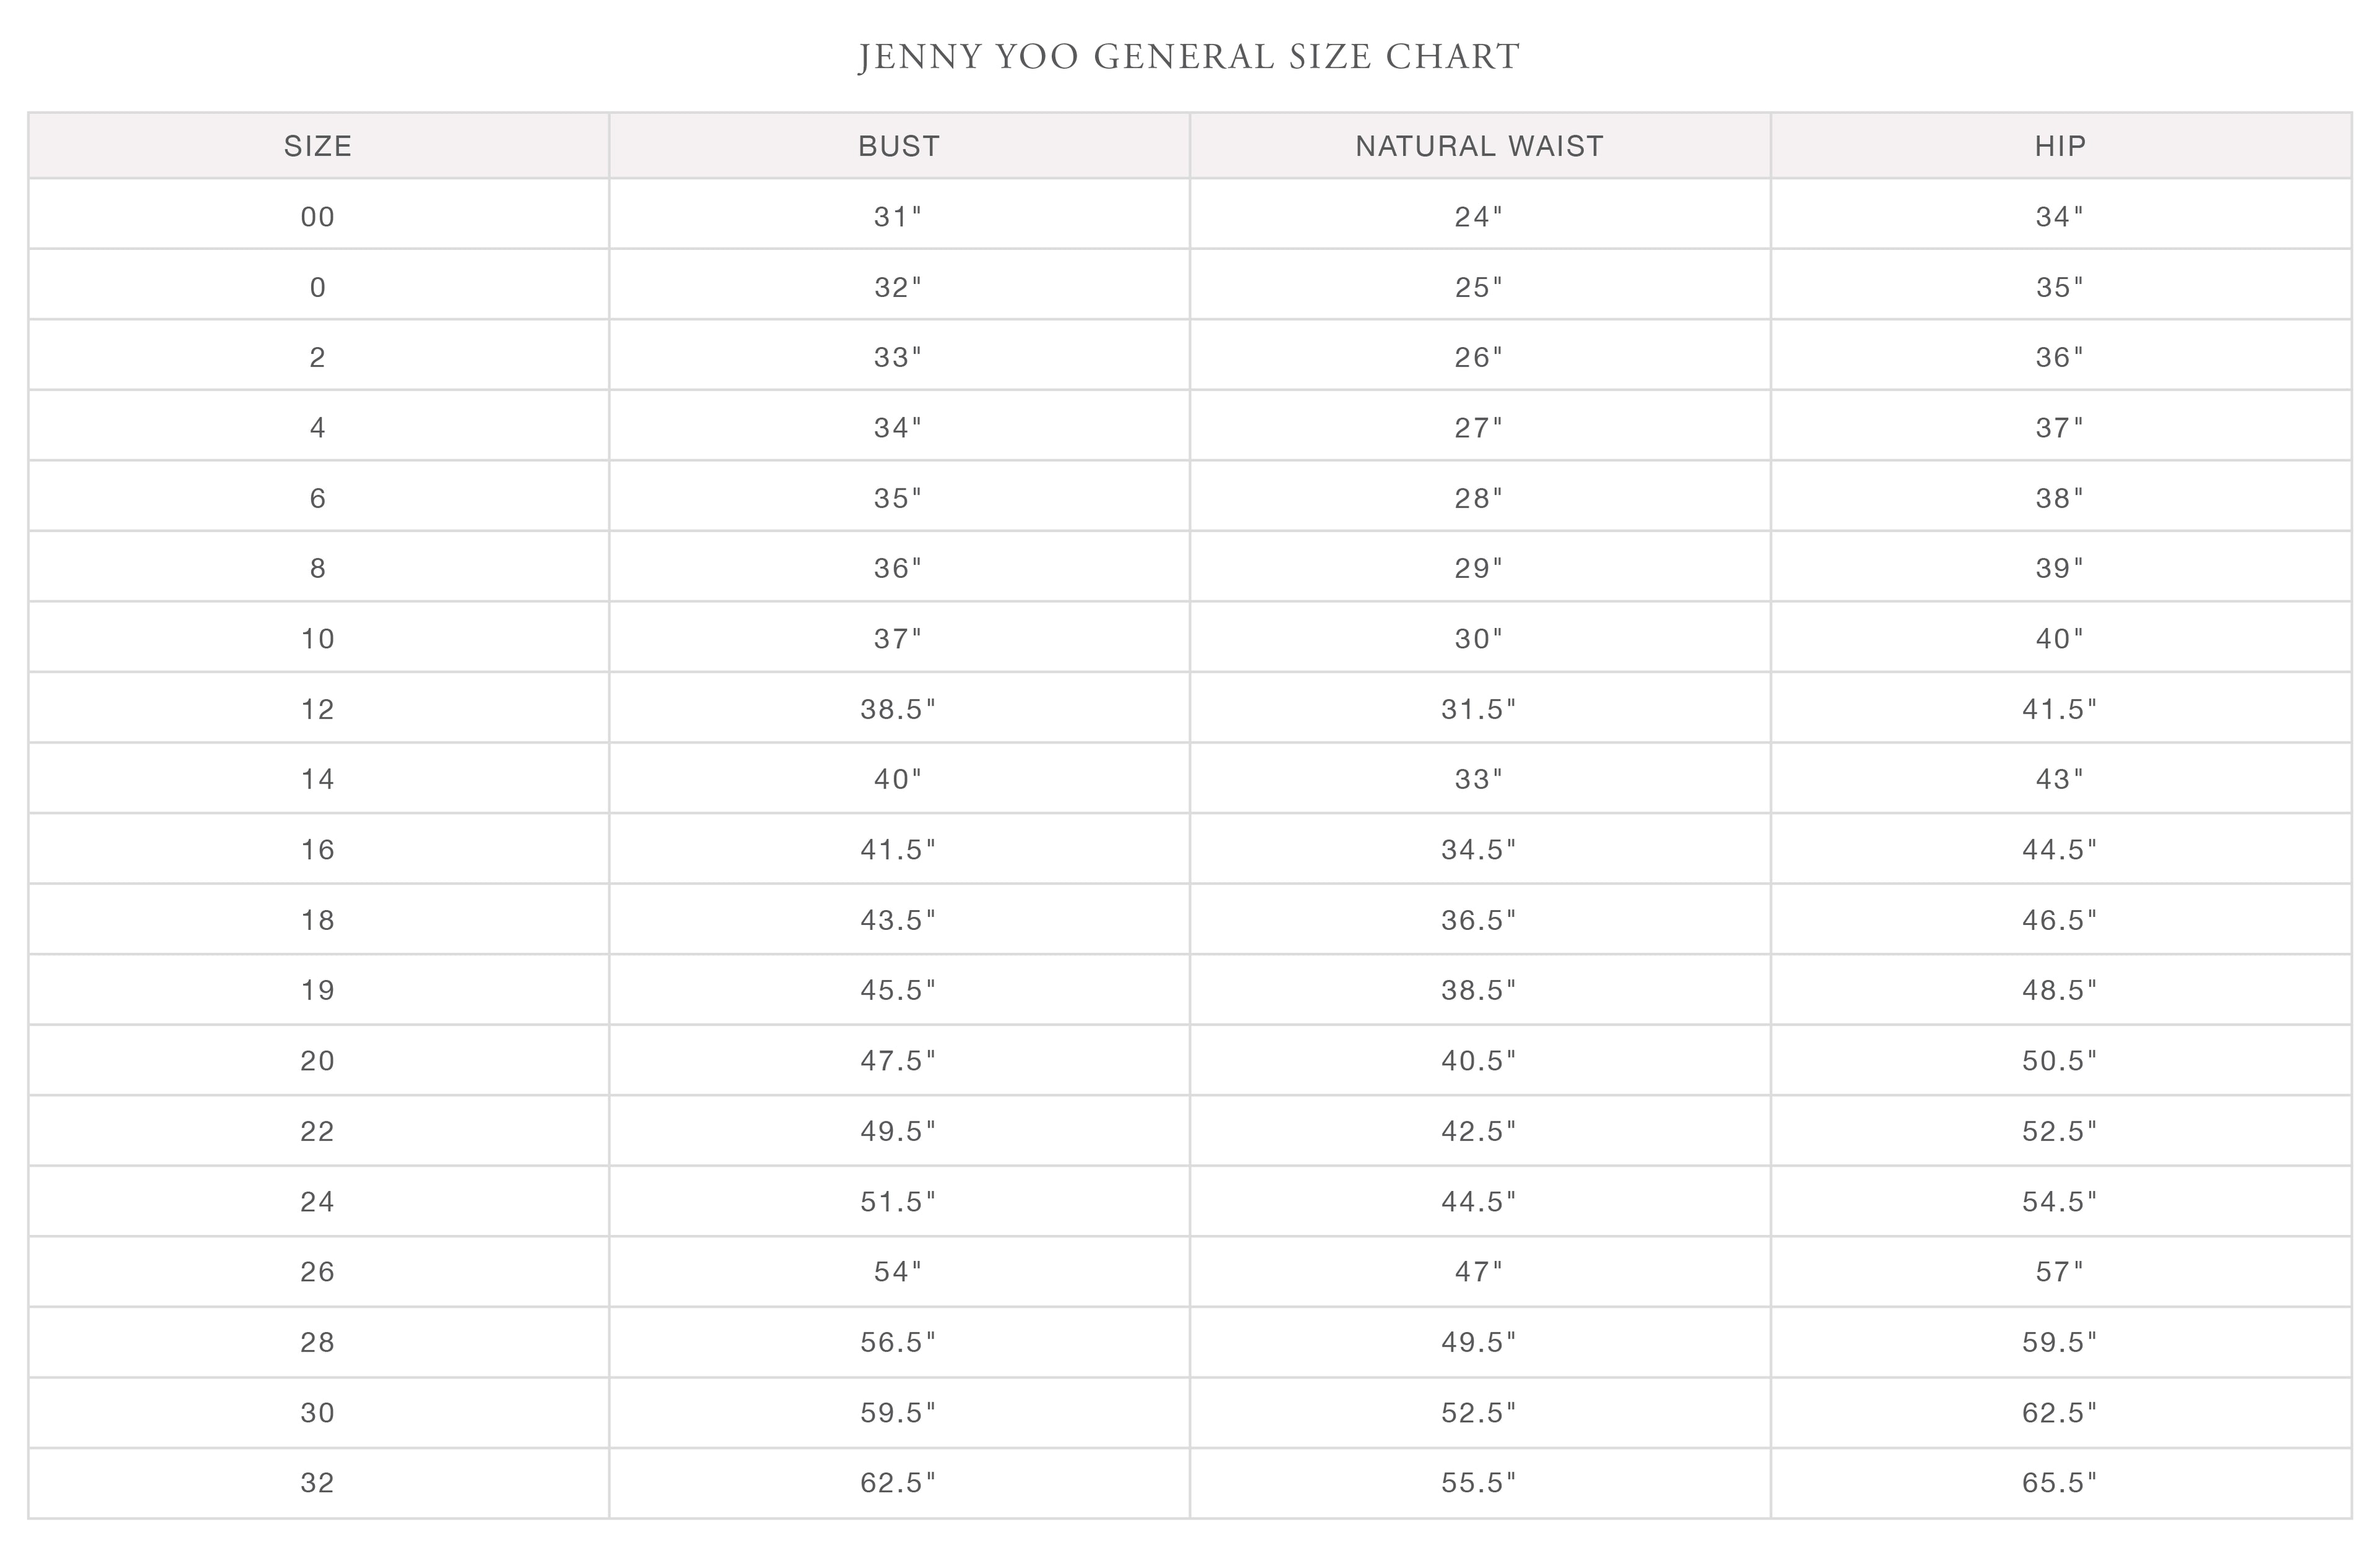The width and height of the screenshot is (2380, 1548).
Task: Select the size 00 row label
Action: click(x=318, y=217)
